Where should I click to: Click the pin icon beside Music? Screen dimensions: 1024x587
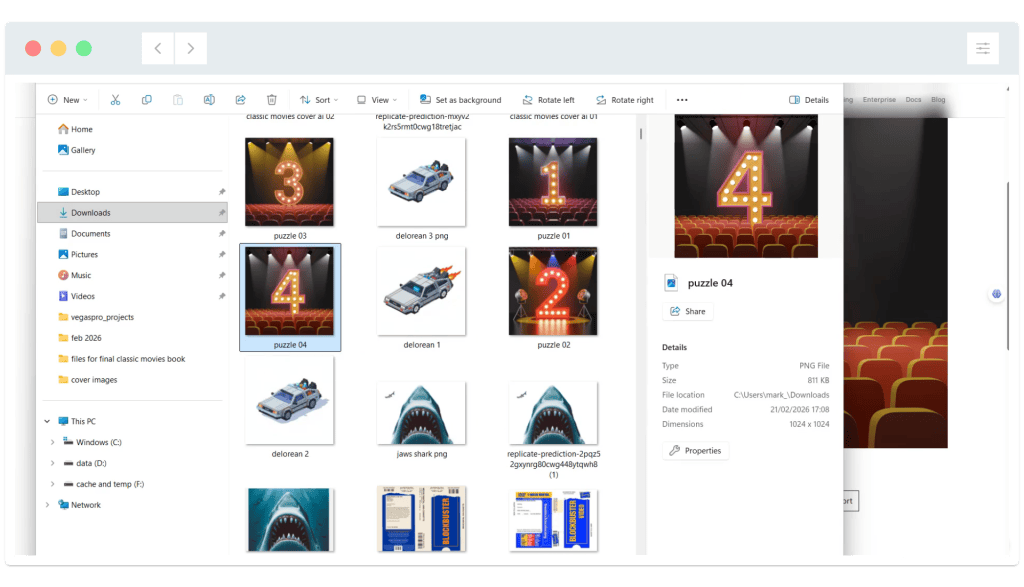222,276
